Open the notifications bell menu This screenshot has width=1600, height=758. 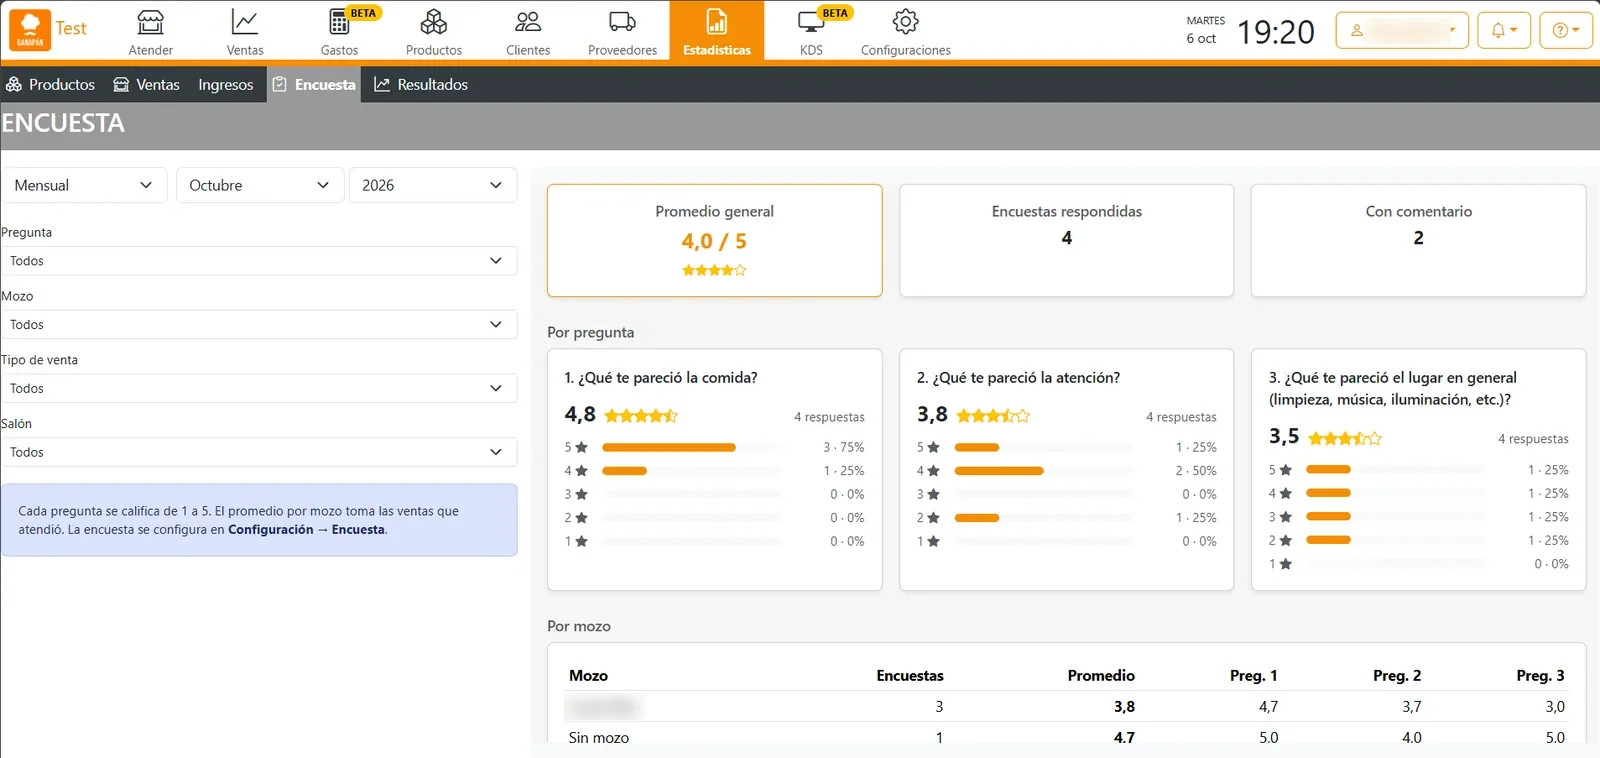tap(1504, 30)
